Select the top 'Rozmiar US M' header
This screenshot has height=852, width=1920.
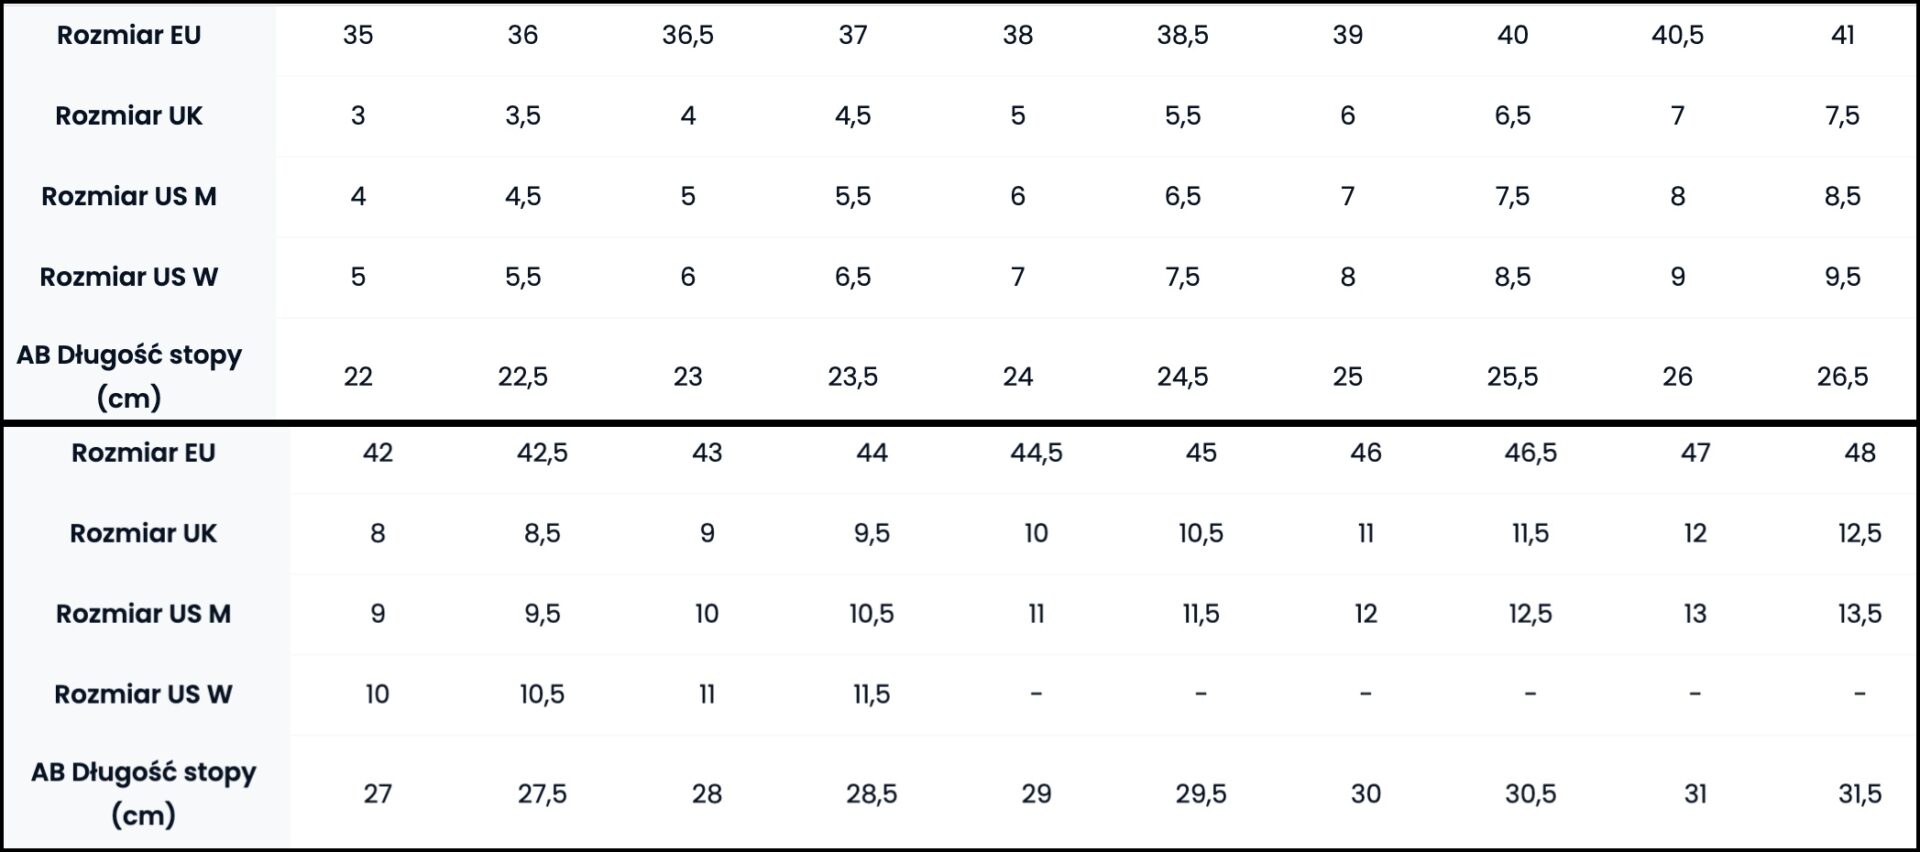[129, 196]
